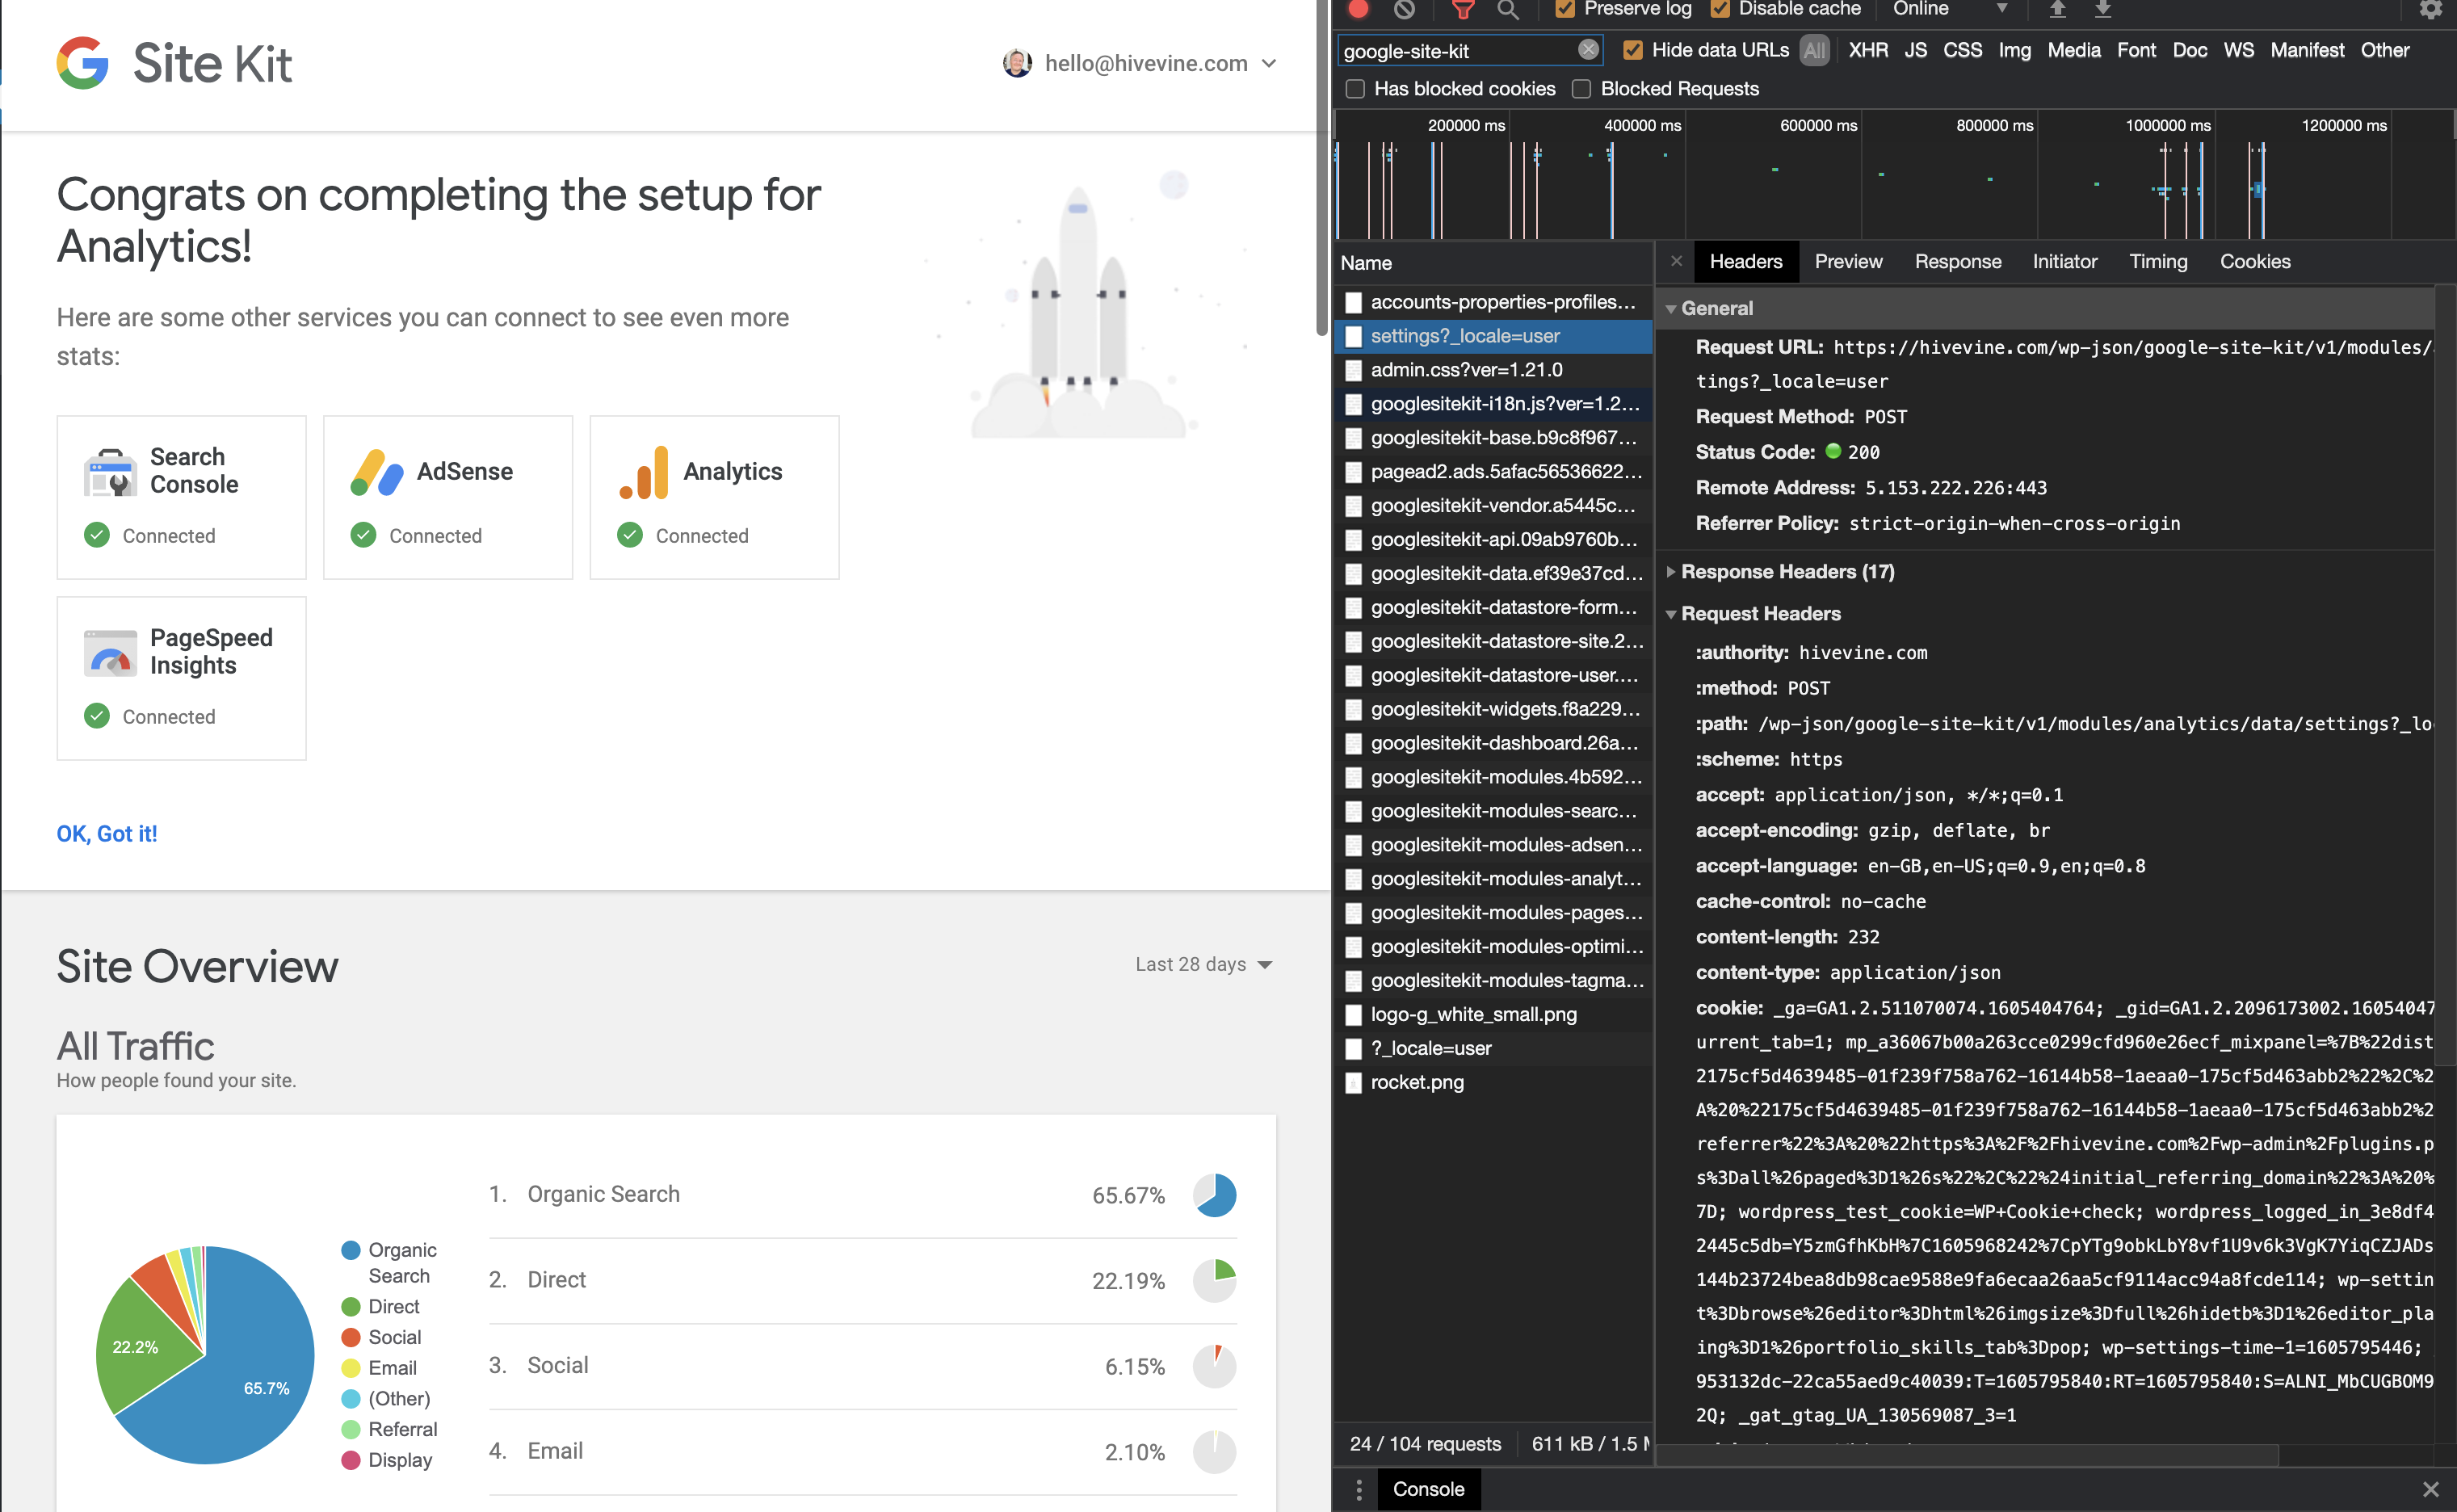
Task: Click the export HAR download icon
Action: coord(2103,10)
